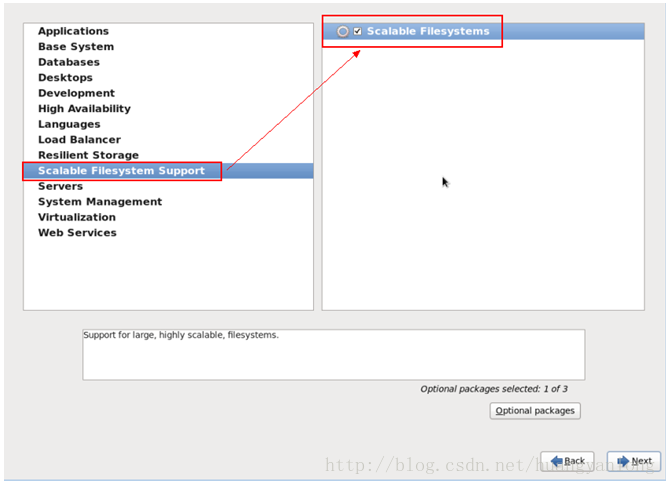666x485 pixels.
Task: Click the package group description text box
Action: coord(333,355)
